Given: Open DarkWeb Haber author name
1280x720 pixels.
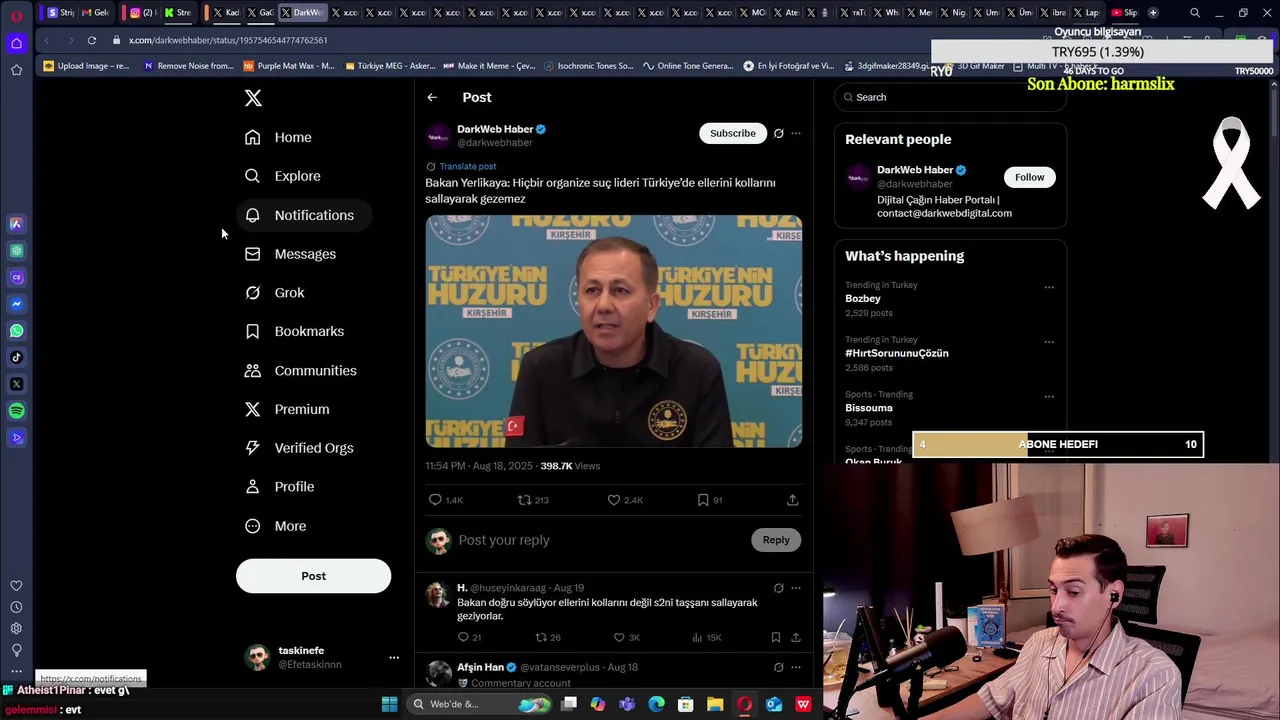Looking at the screenshot, I should click(x=495, y=129).
